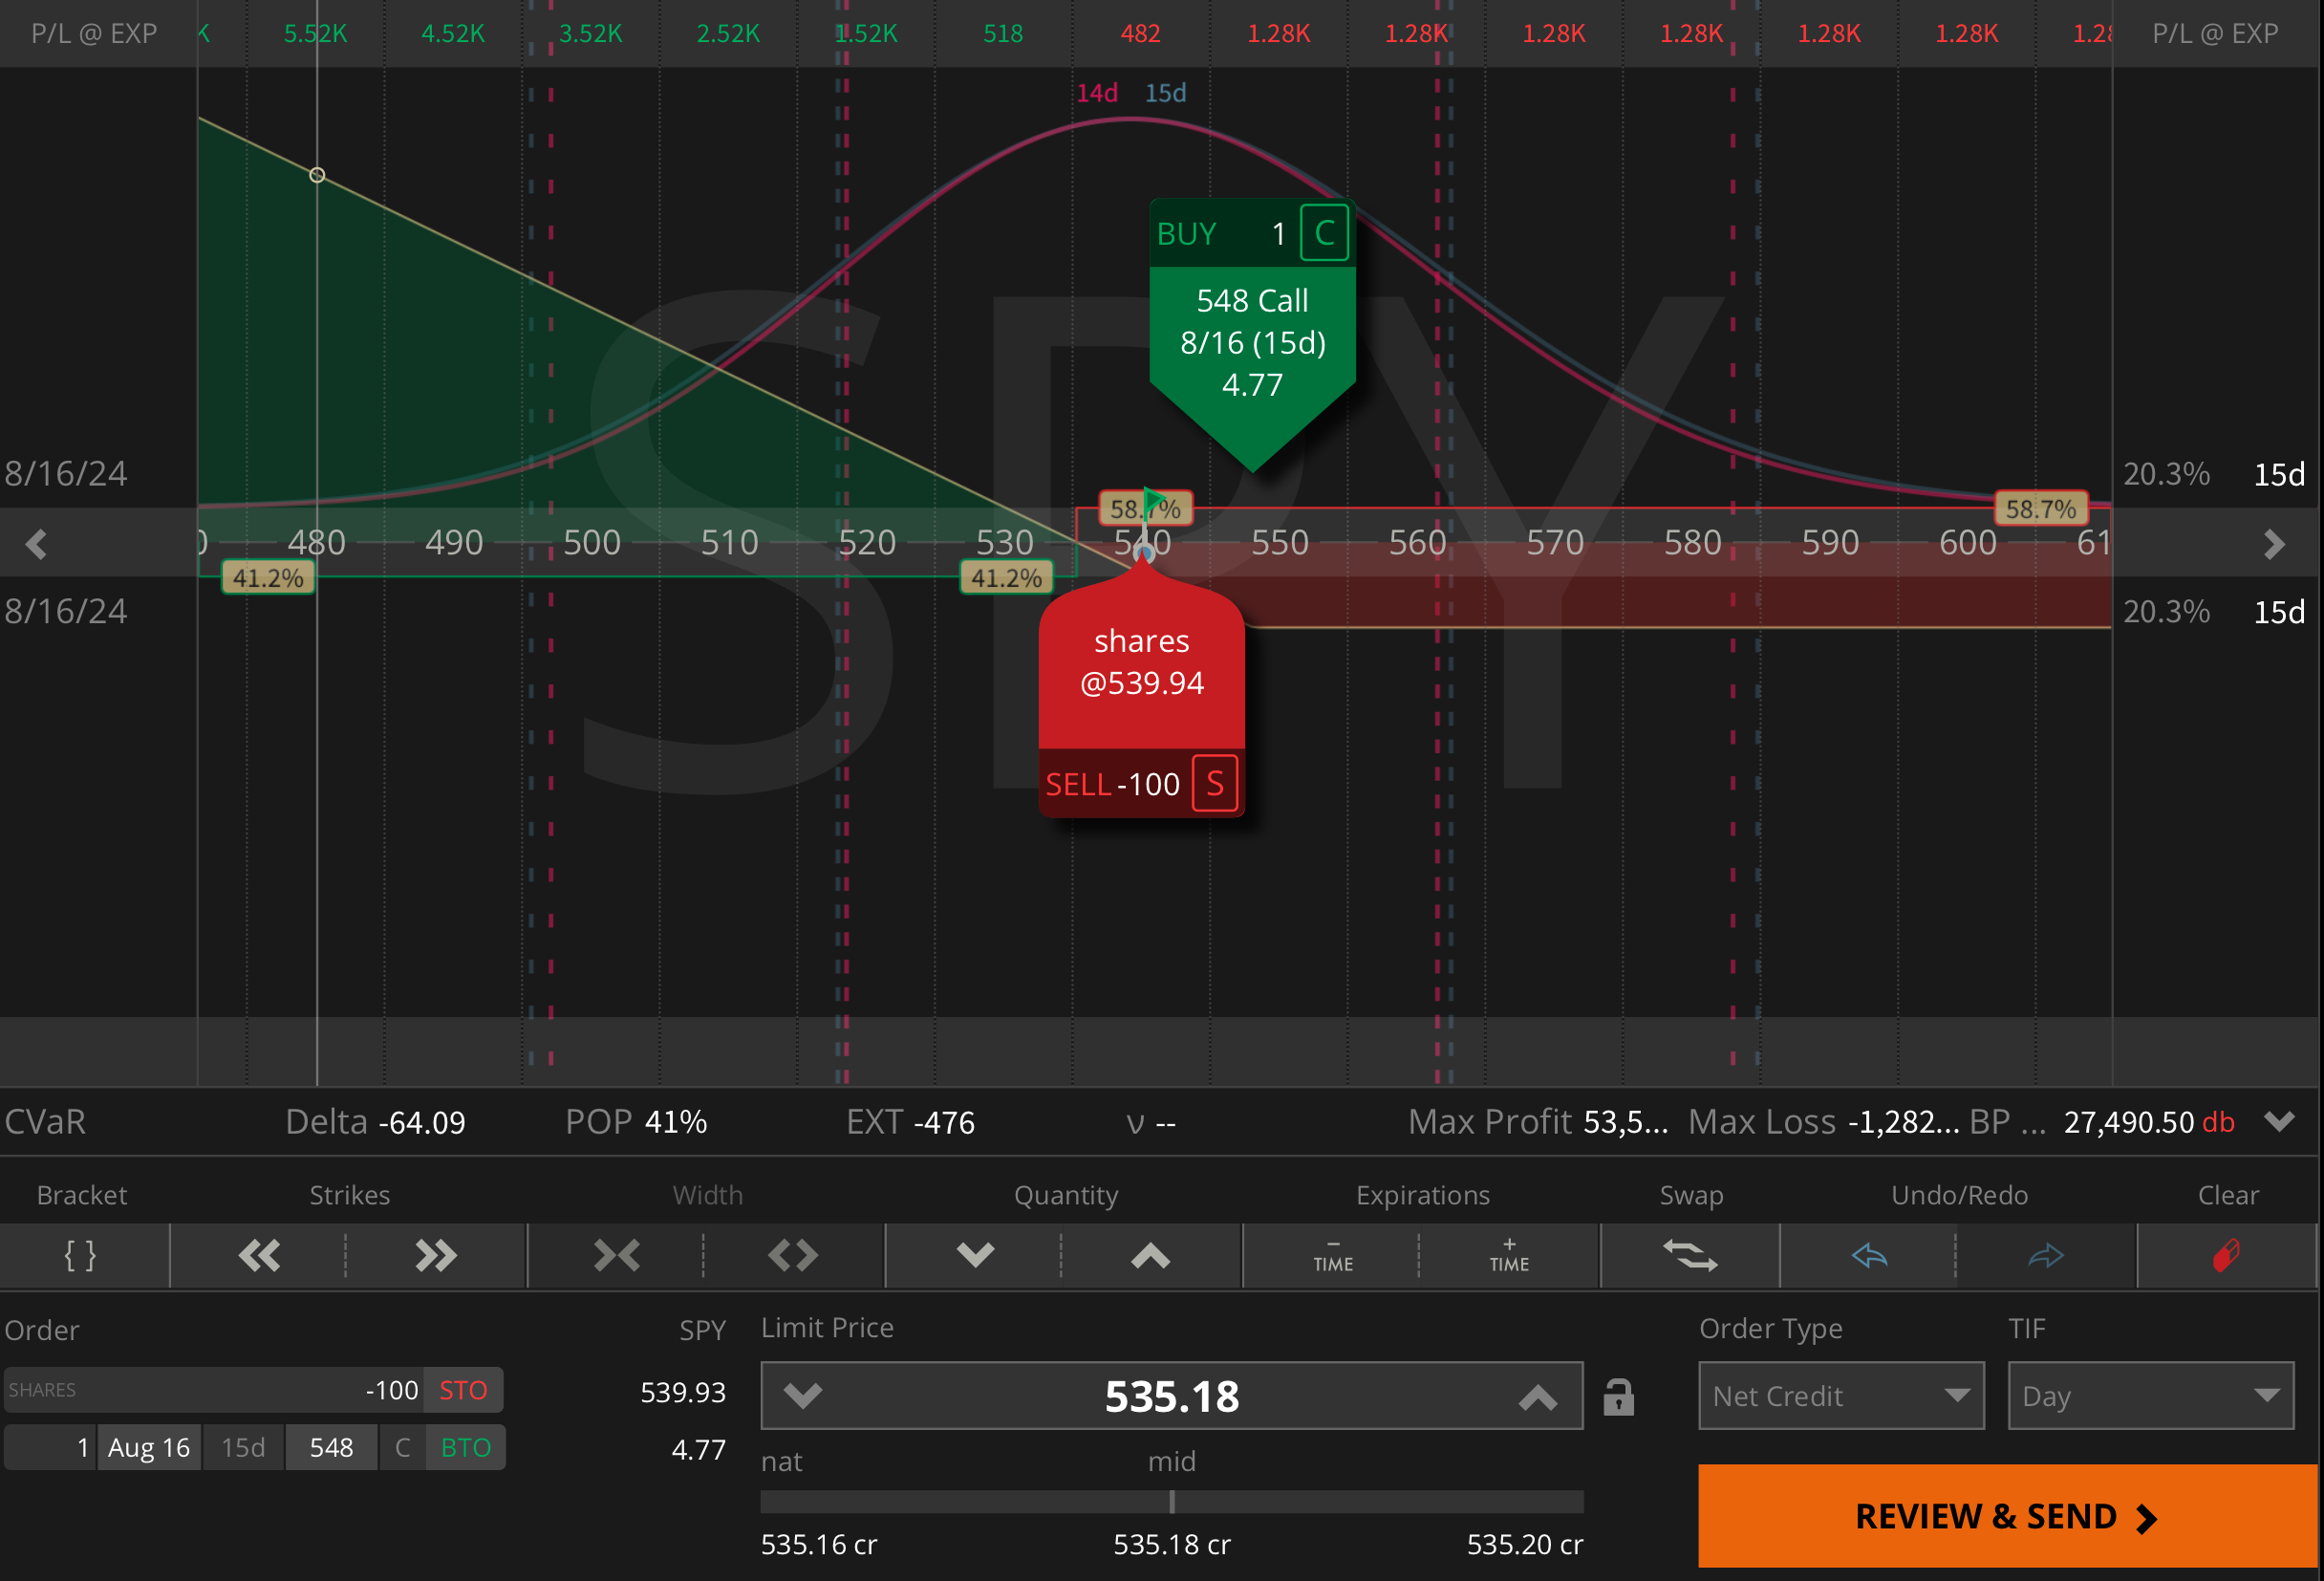
Task: Open the Net Credit order type dropdown
Action: (x=1840, y=1395)
